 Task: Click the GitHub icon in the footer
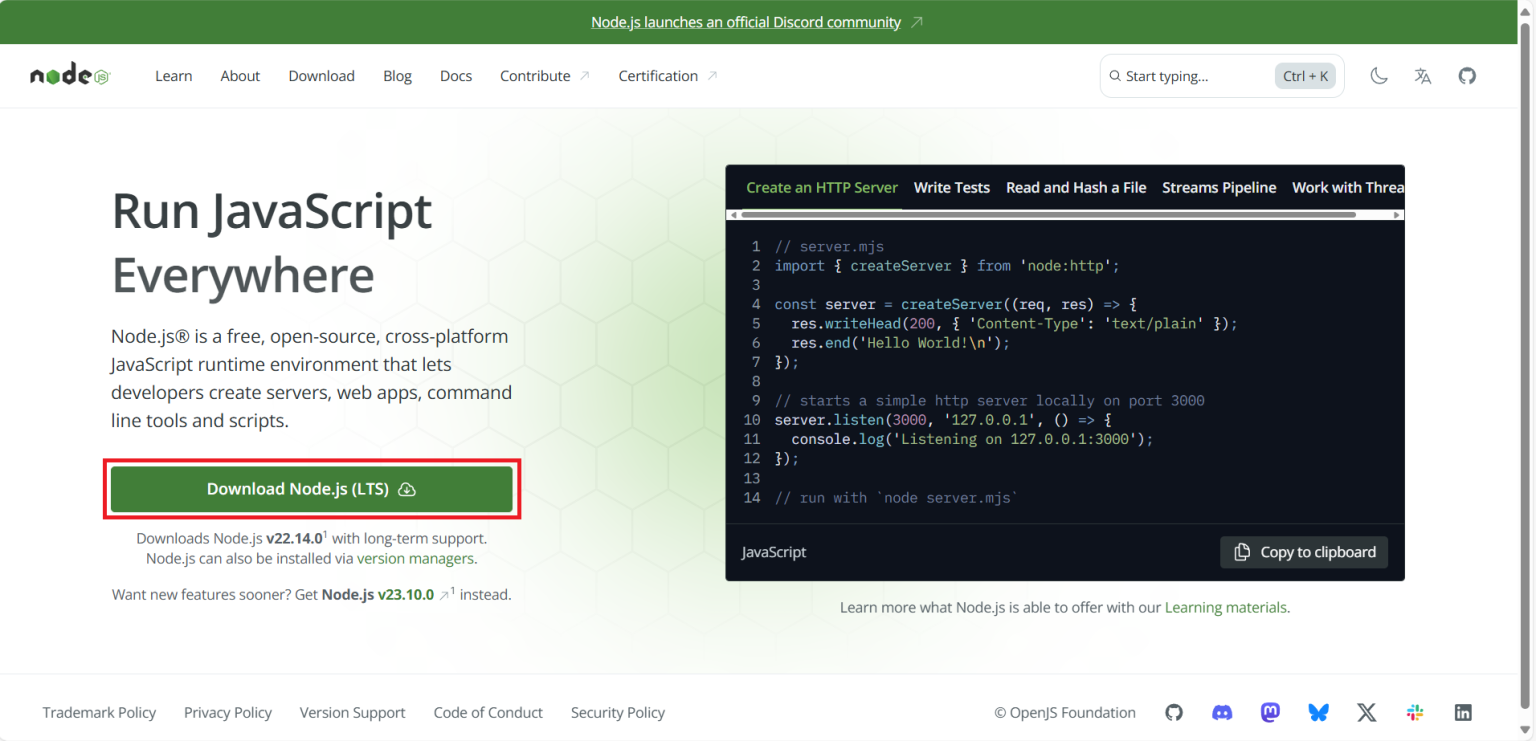pos(1173,712)
